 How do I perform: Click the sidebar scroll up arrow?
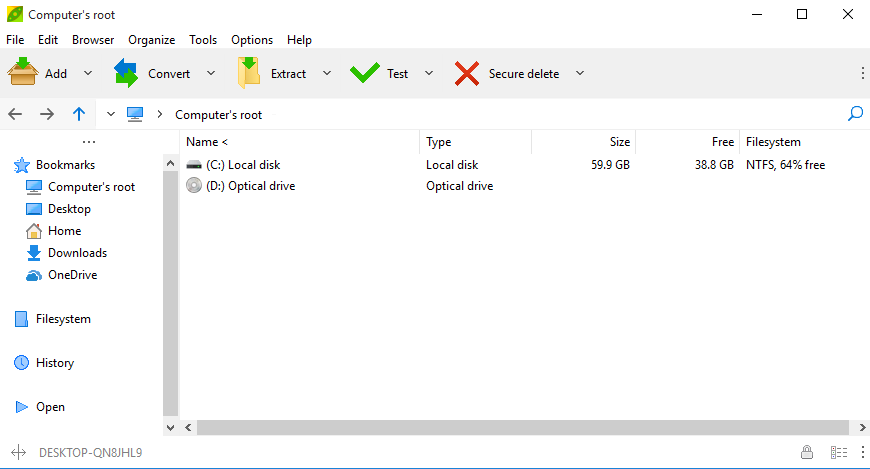click(170, 163)
